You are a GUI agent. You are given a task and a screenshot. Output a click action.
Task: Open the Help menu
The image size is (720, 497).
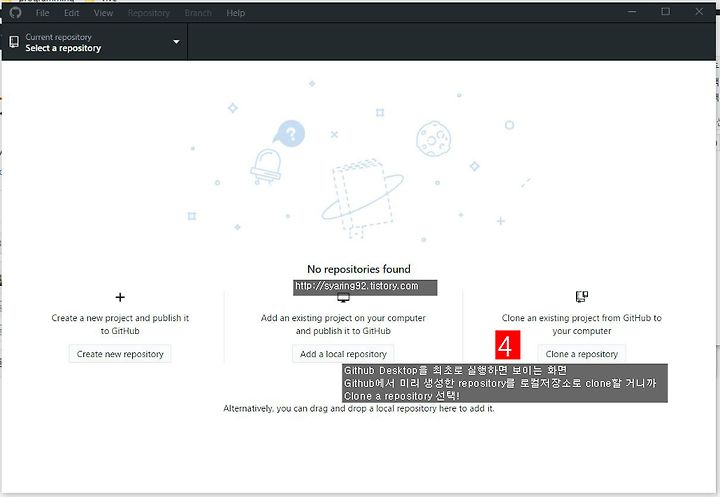[236, 13]
